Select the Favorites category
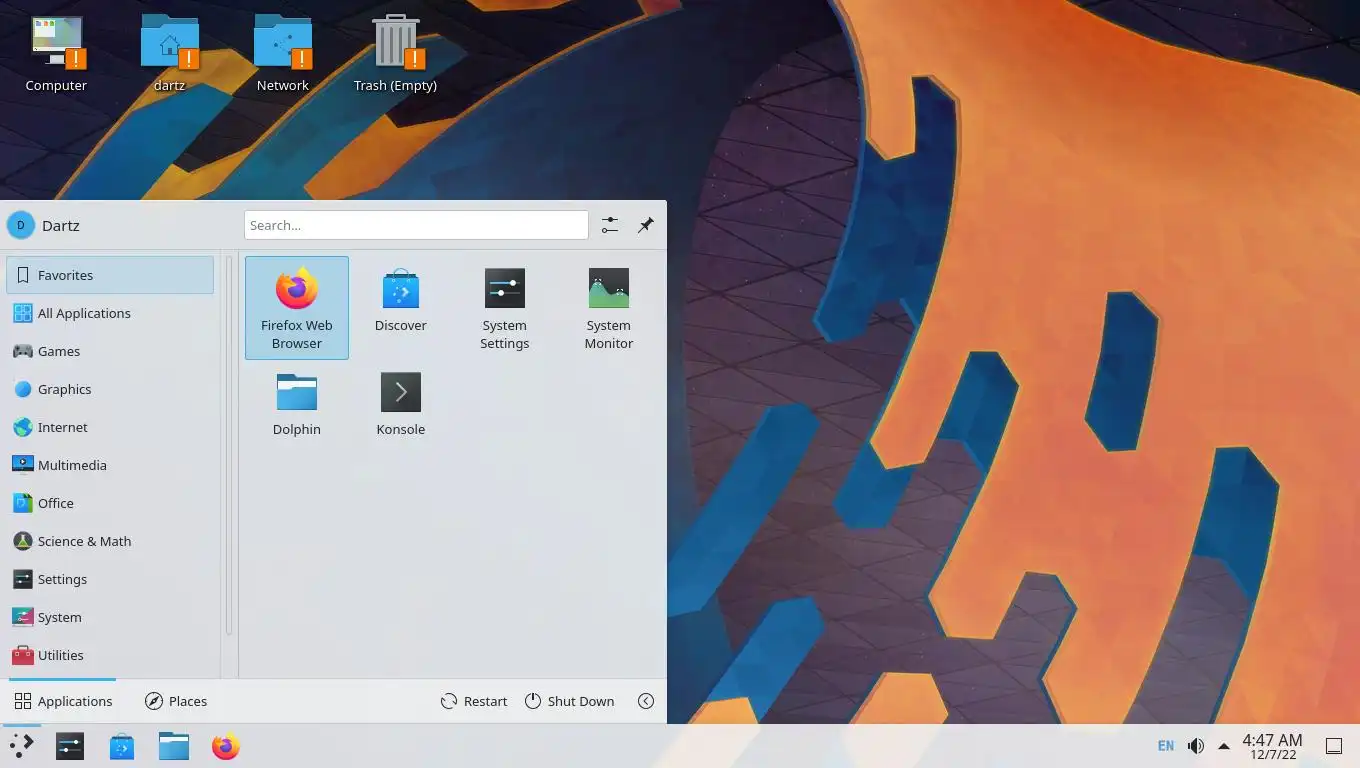This screenshot has width=1360, height=768. [x=110, y=275]
